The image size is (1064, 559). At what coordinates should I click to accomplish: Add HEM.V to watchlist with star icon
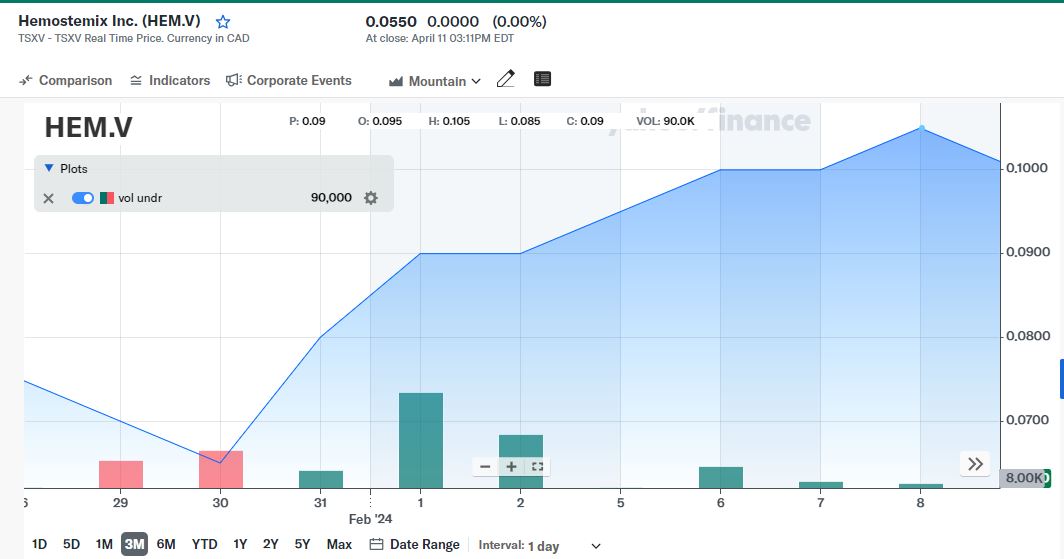coord(223,22)
